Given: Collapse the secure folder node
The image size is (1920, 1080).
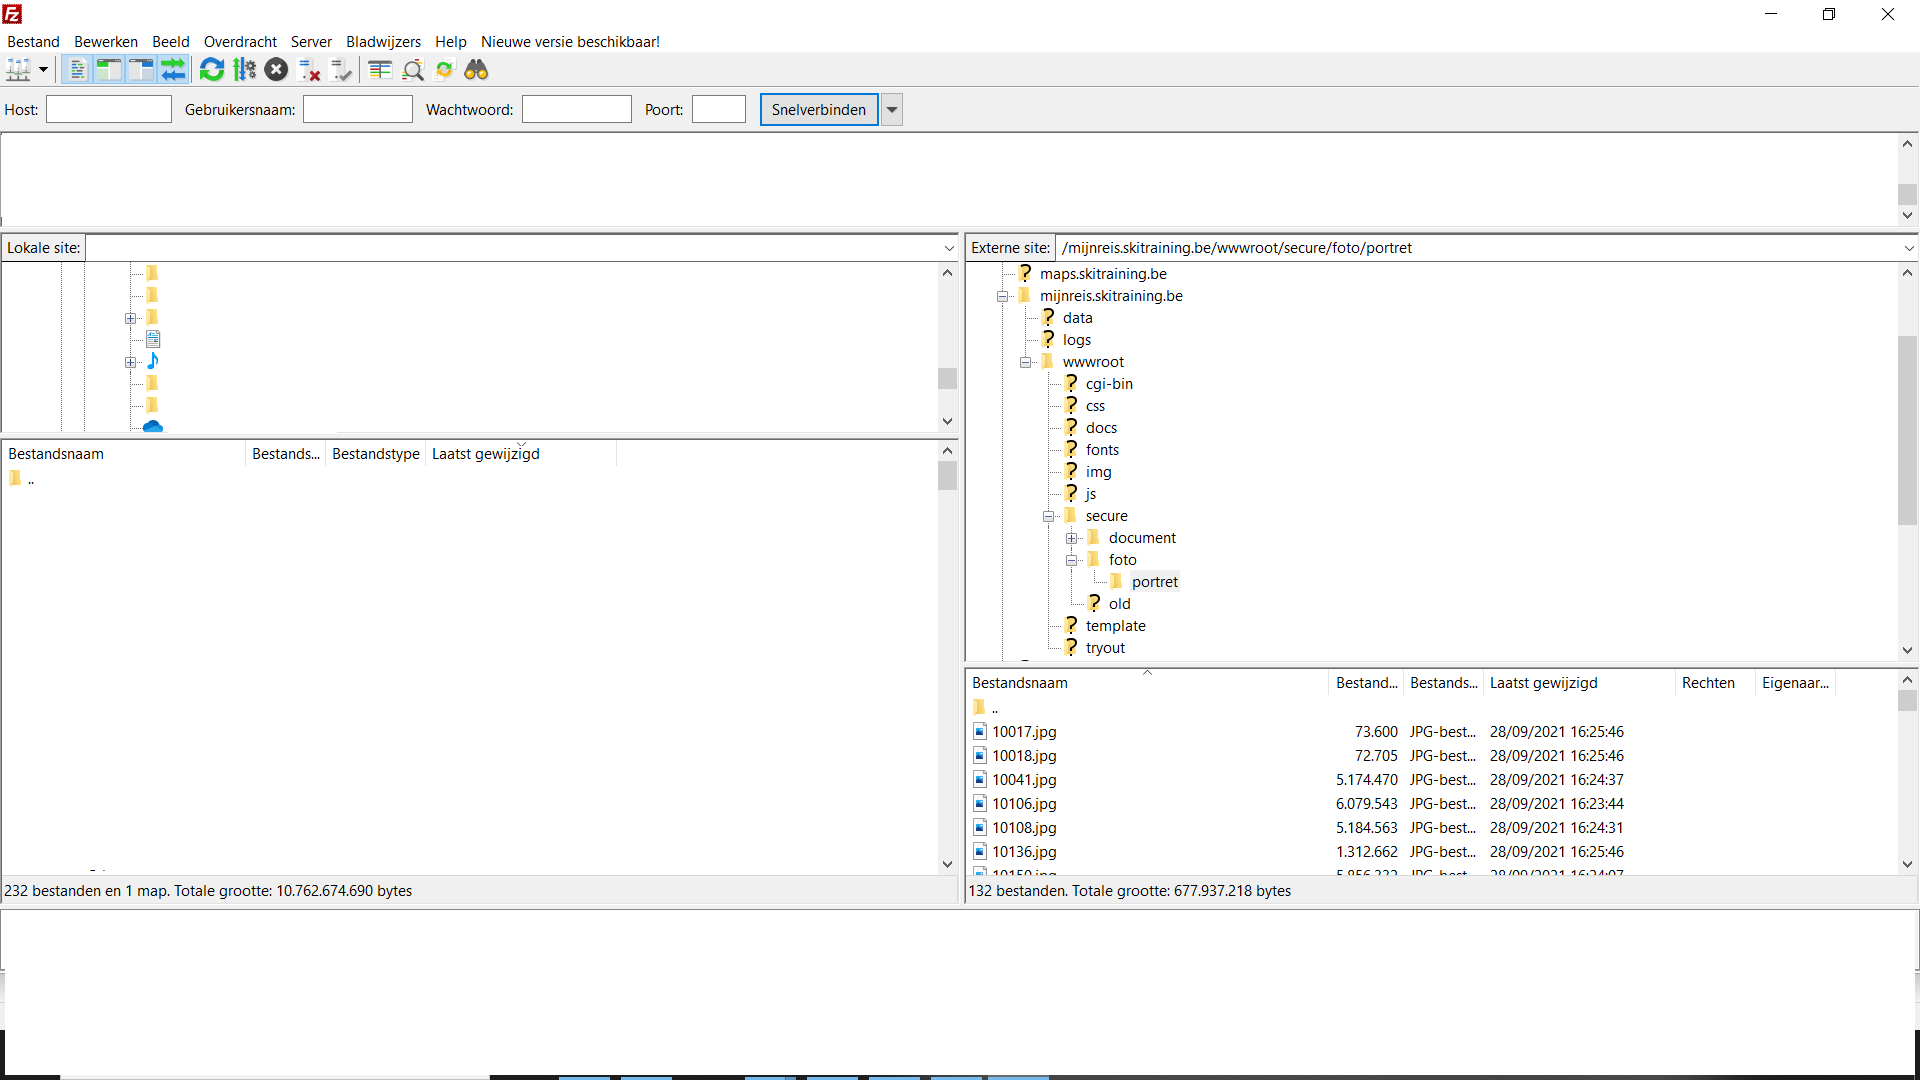Looking at the screenshot, I should point(1048,517).
